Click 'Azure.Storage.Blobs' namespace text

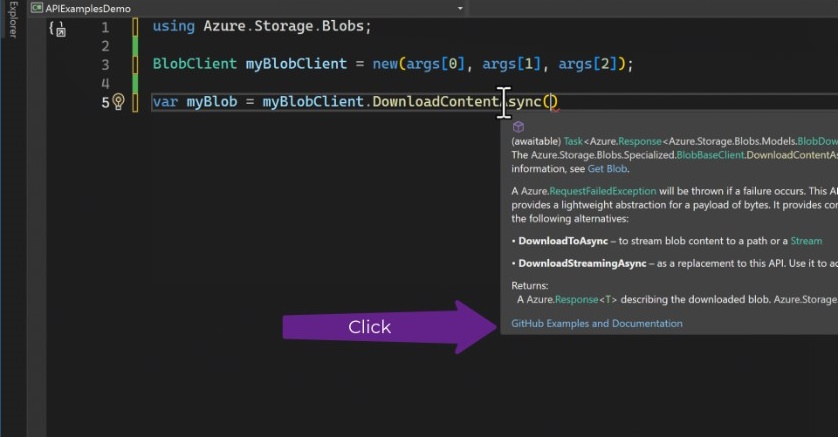pos(283,26)
